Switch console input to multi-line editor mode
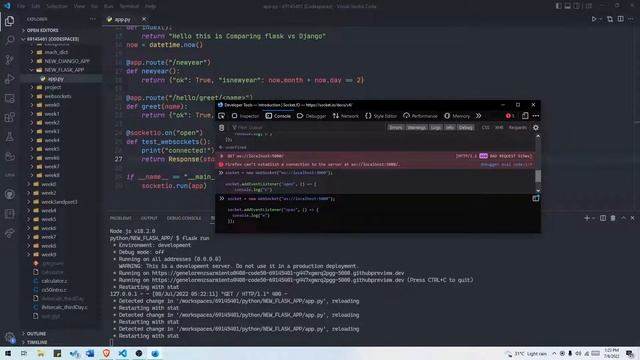 (x=536, y=198)
